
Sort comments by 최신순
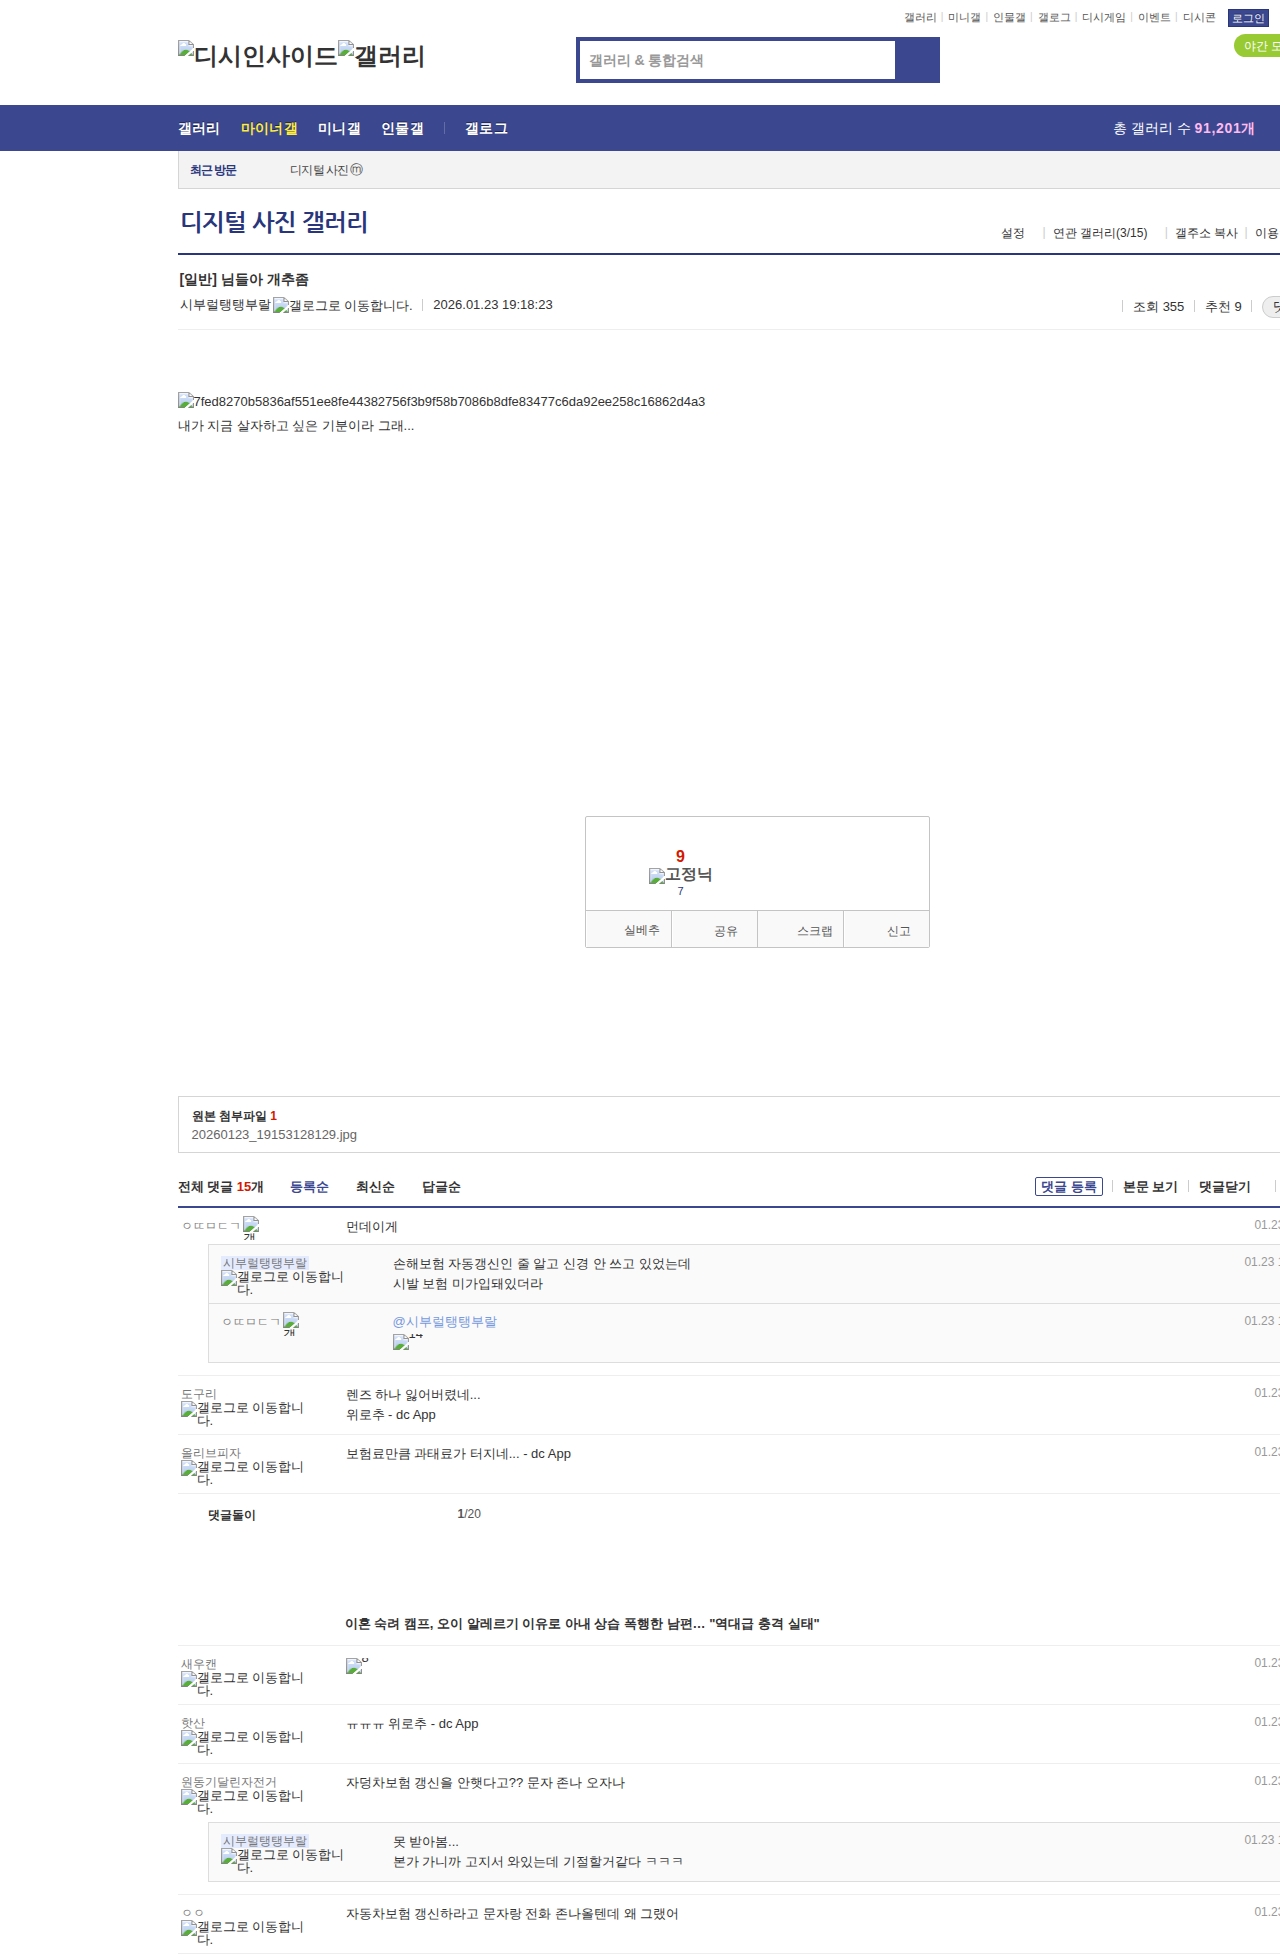(375, 1187)
